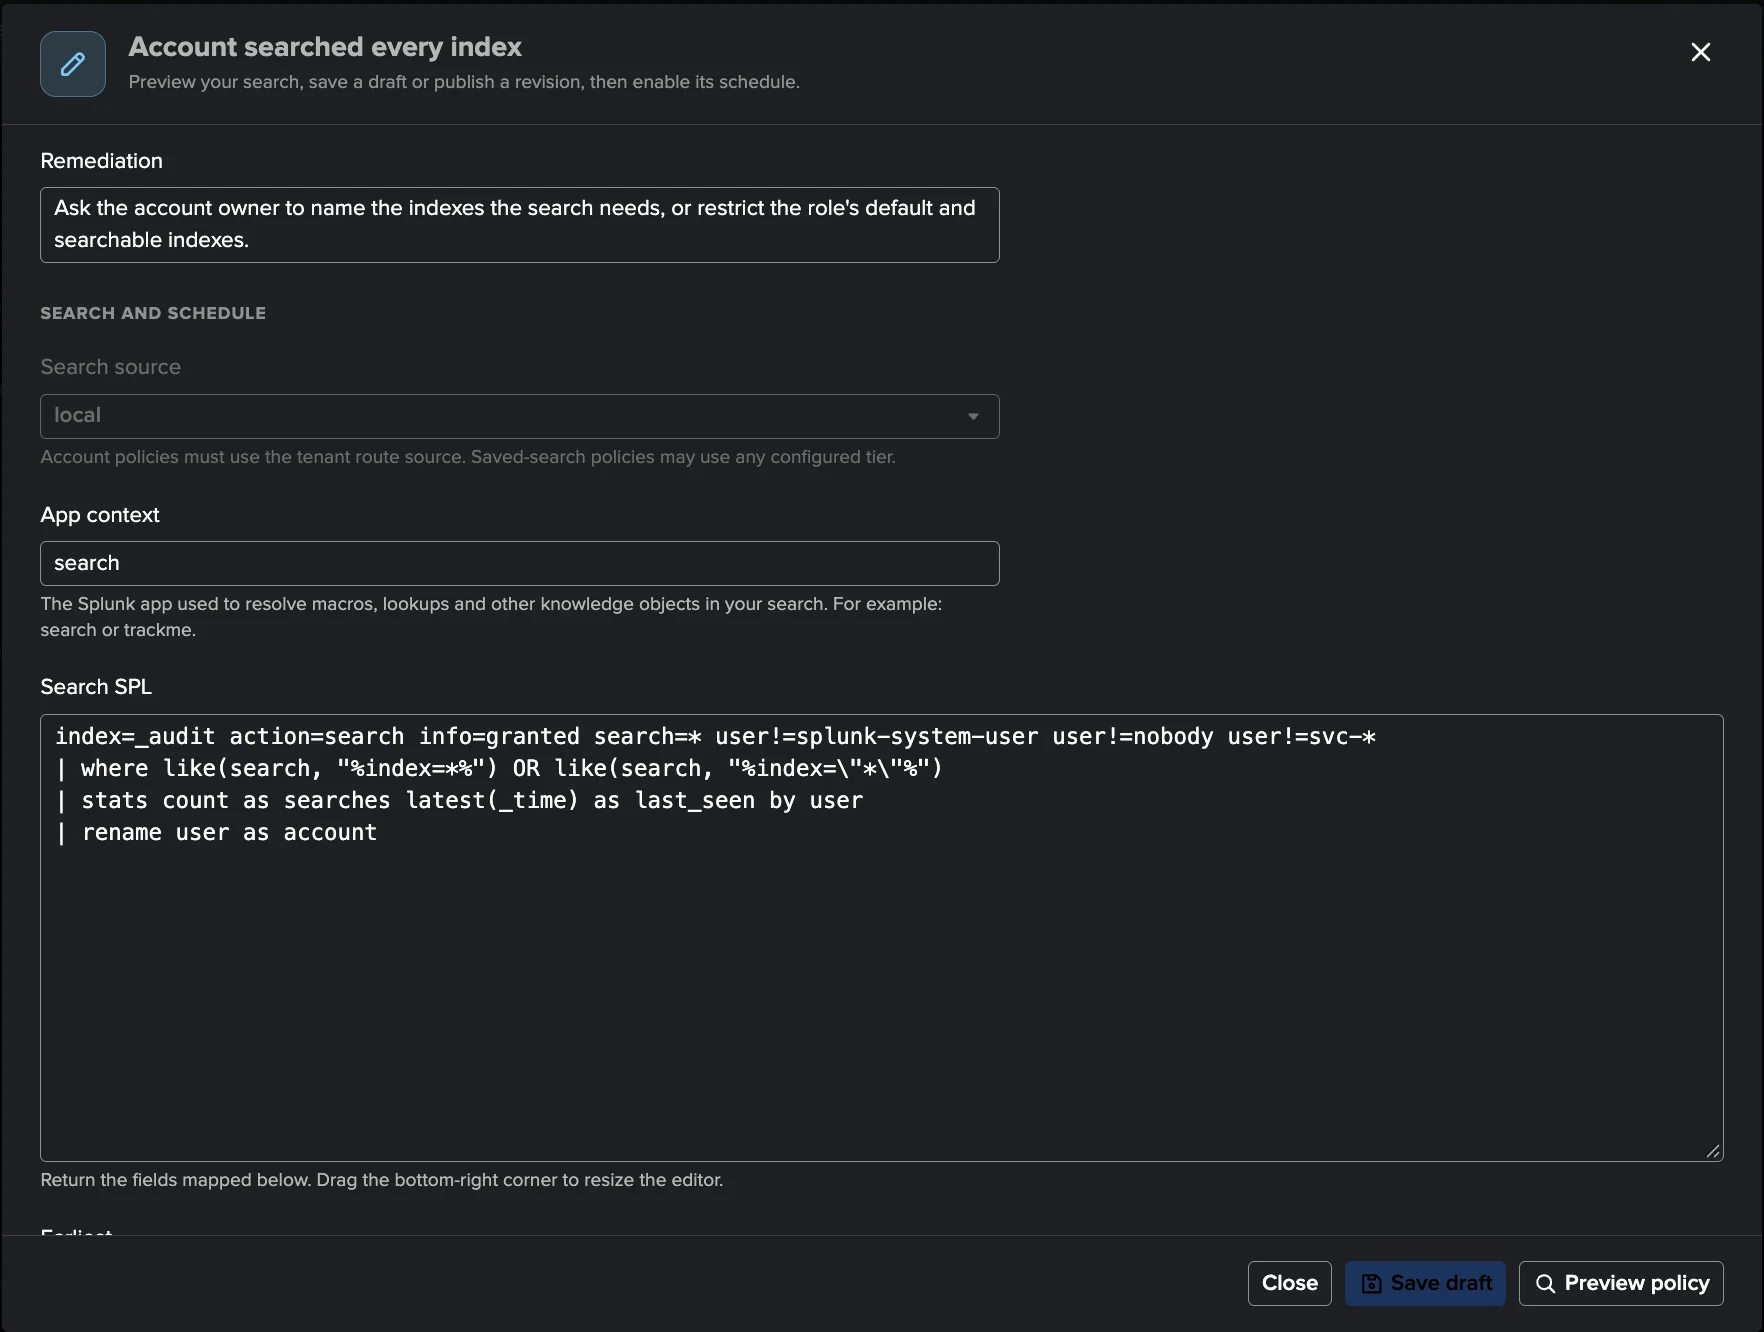The height and width of the screenshot is (1332, 1764).
Task: Click the resize grip of the SPL editor
Action: 1713,1151
